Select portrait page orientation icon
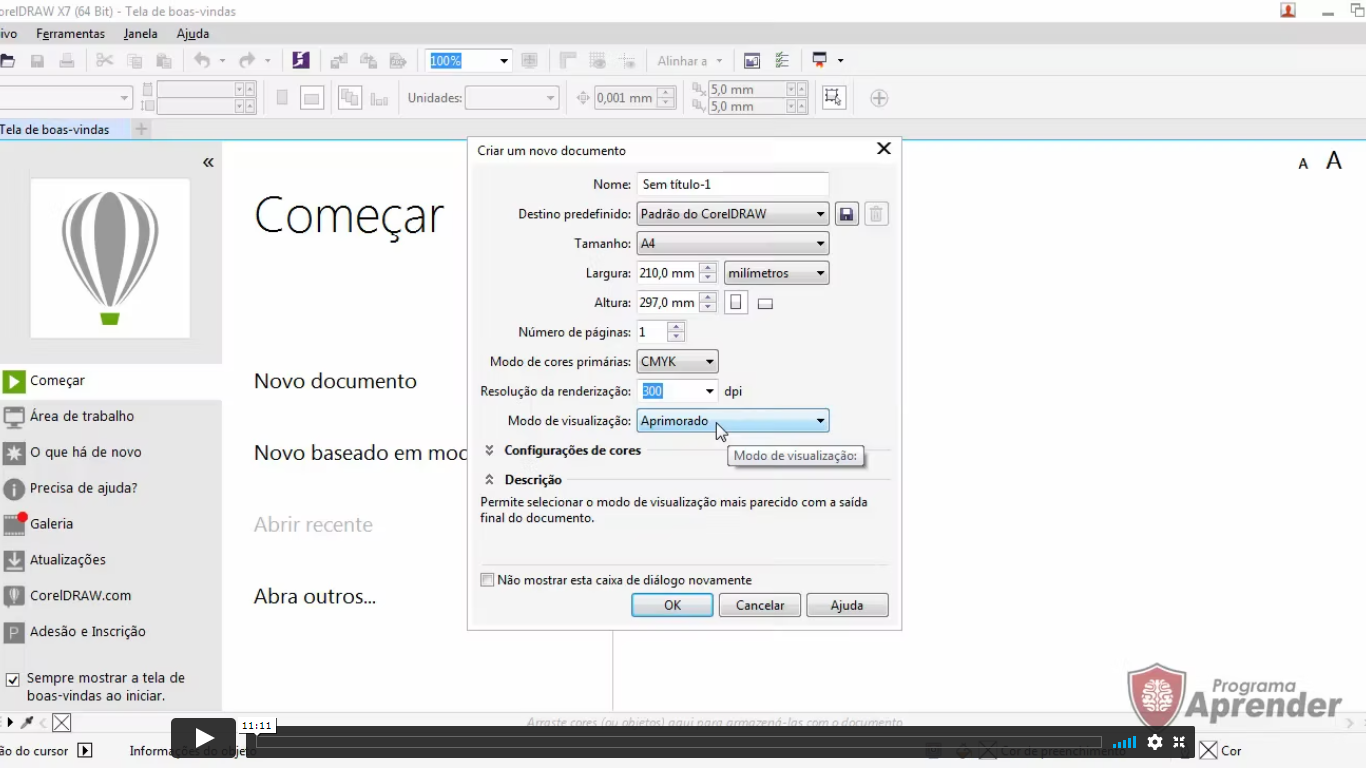The width and height of the screenshot is (1366, 768). [736, 303]
